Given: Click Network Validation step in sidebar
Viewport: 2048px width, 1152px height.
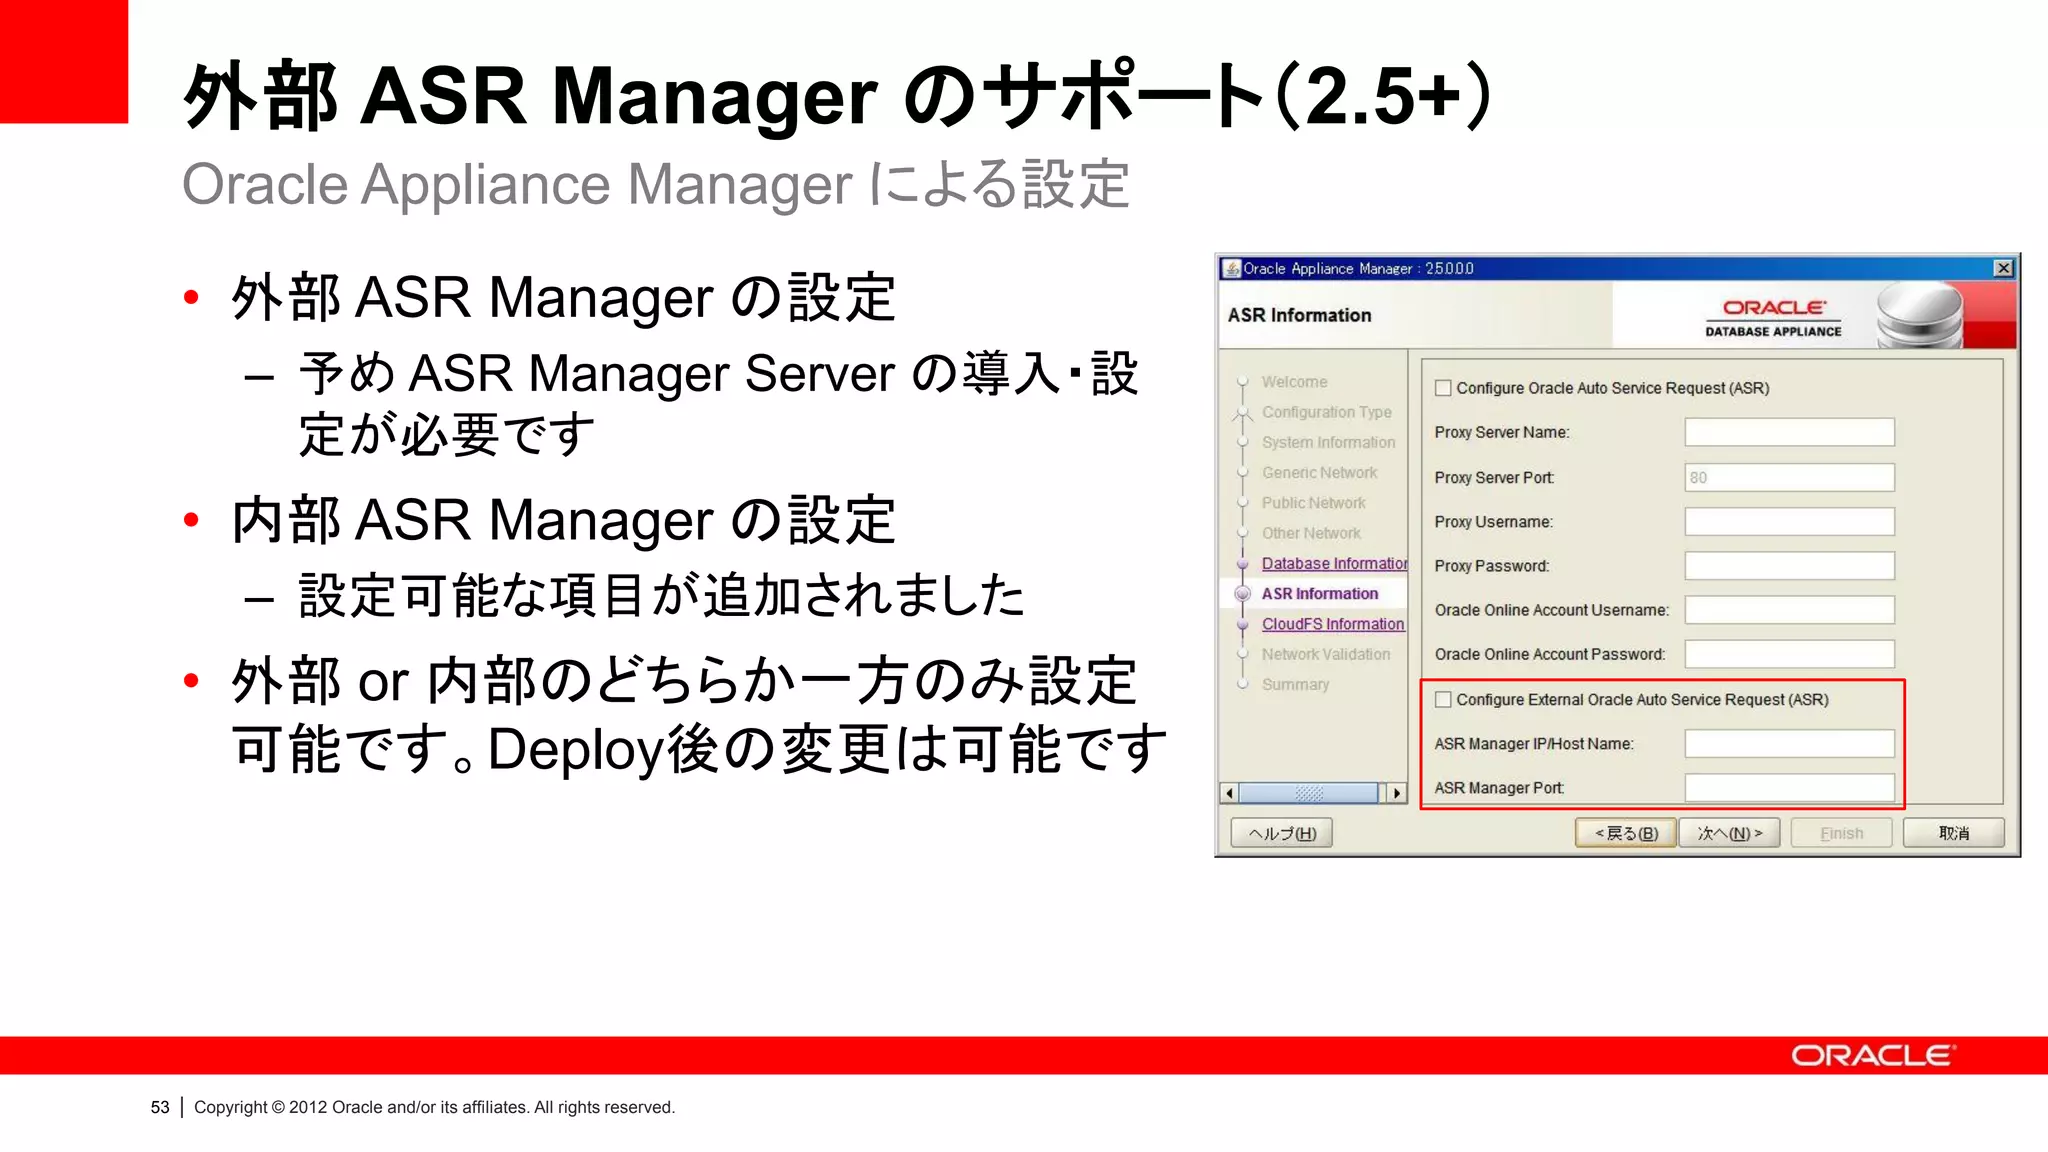Looking at the screenshot, I should click(1326, 654).
